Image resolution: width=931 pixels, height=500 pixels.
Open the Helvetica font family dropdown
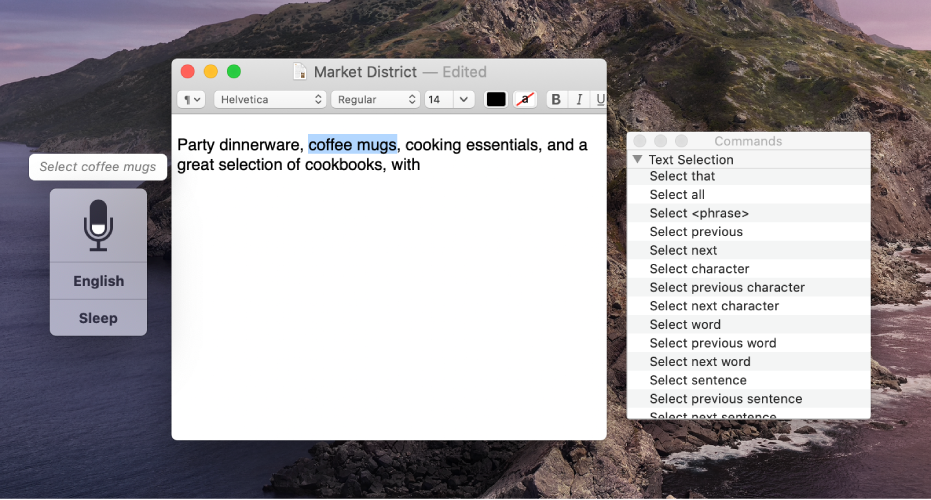tap(270, 99)
